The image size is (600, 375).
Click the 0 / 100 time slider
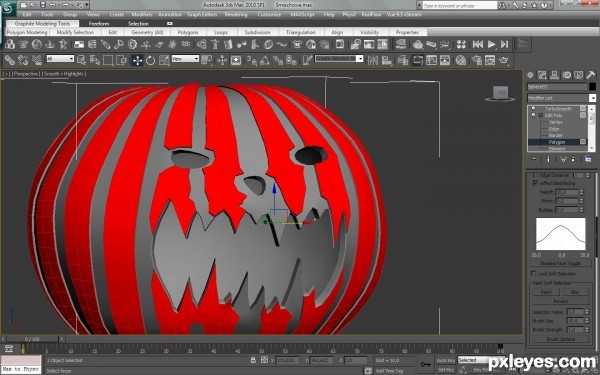pyautogui.click(x=32, y=339)
